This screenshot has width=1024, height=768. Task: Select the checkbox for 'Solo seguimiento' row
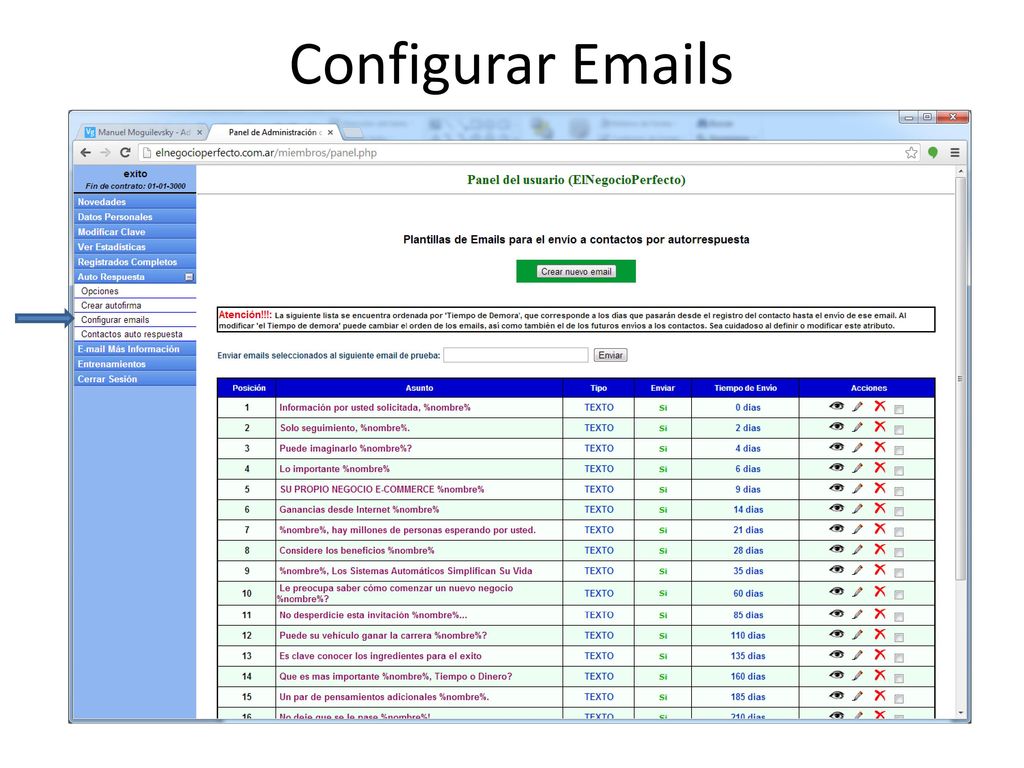899,430
